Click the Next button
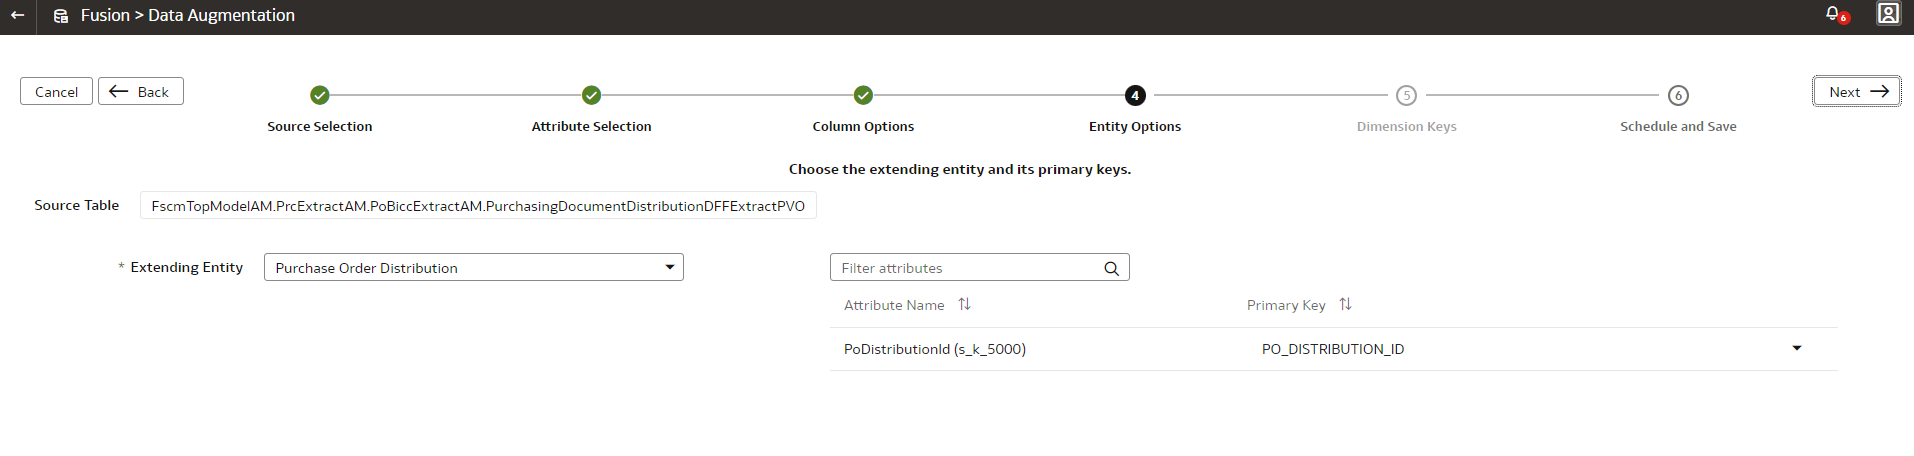 (x=1857, y=91)
